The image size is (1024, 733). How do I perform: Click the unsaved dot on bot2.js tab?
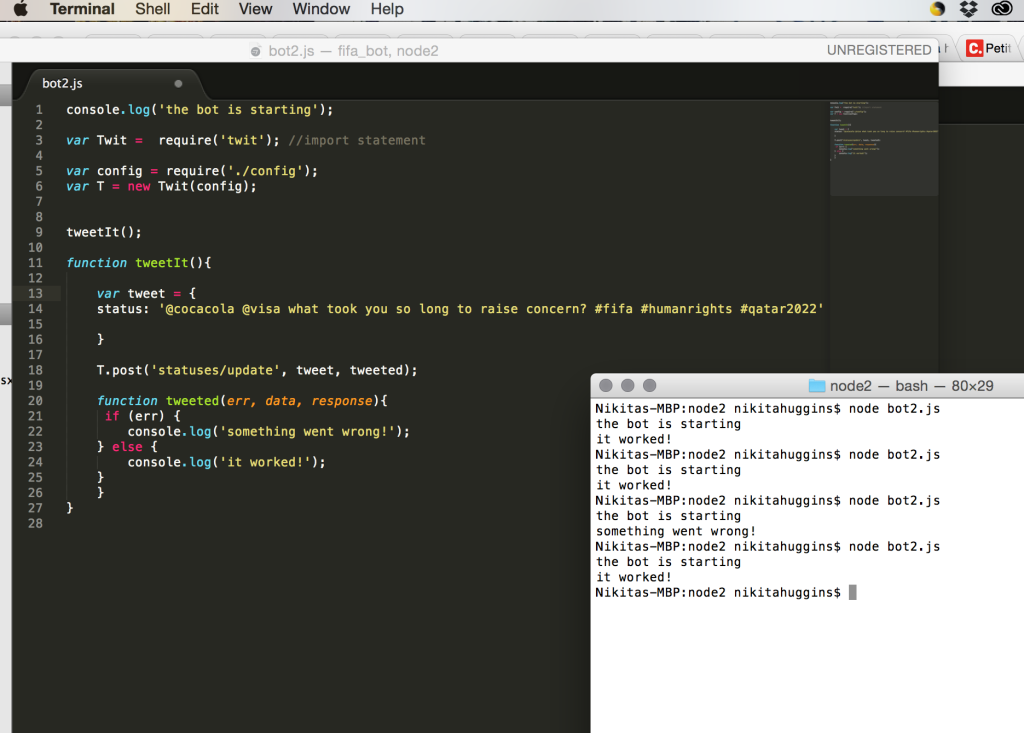tap(178, 84)
